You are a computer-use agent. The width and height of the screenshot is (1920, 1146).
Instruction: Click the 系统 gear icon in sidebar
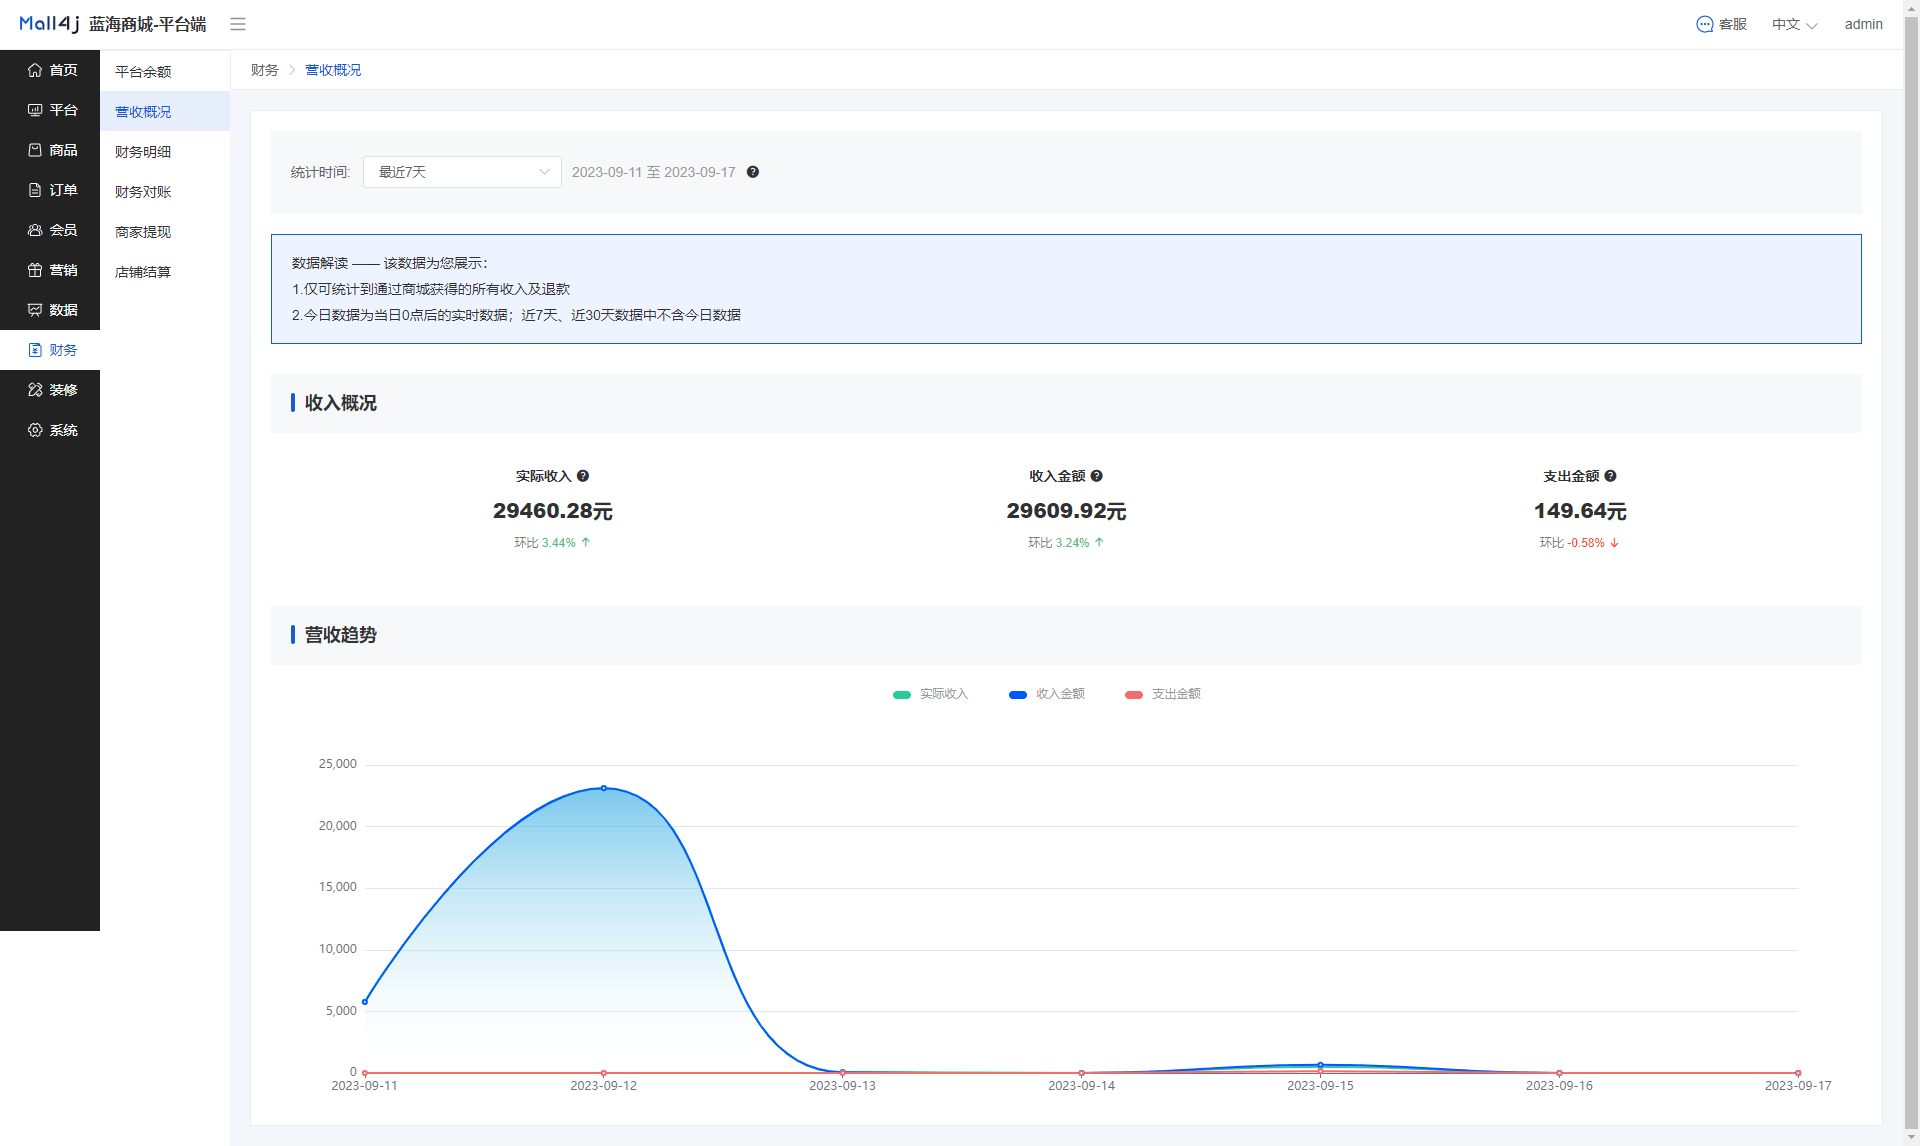[35, 430]
